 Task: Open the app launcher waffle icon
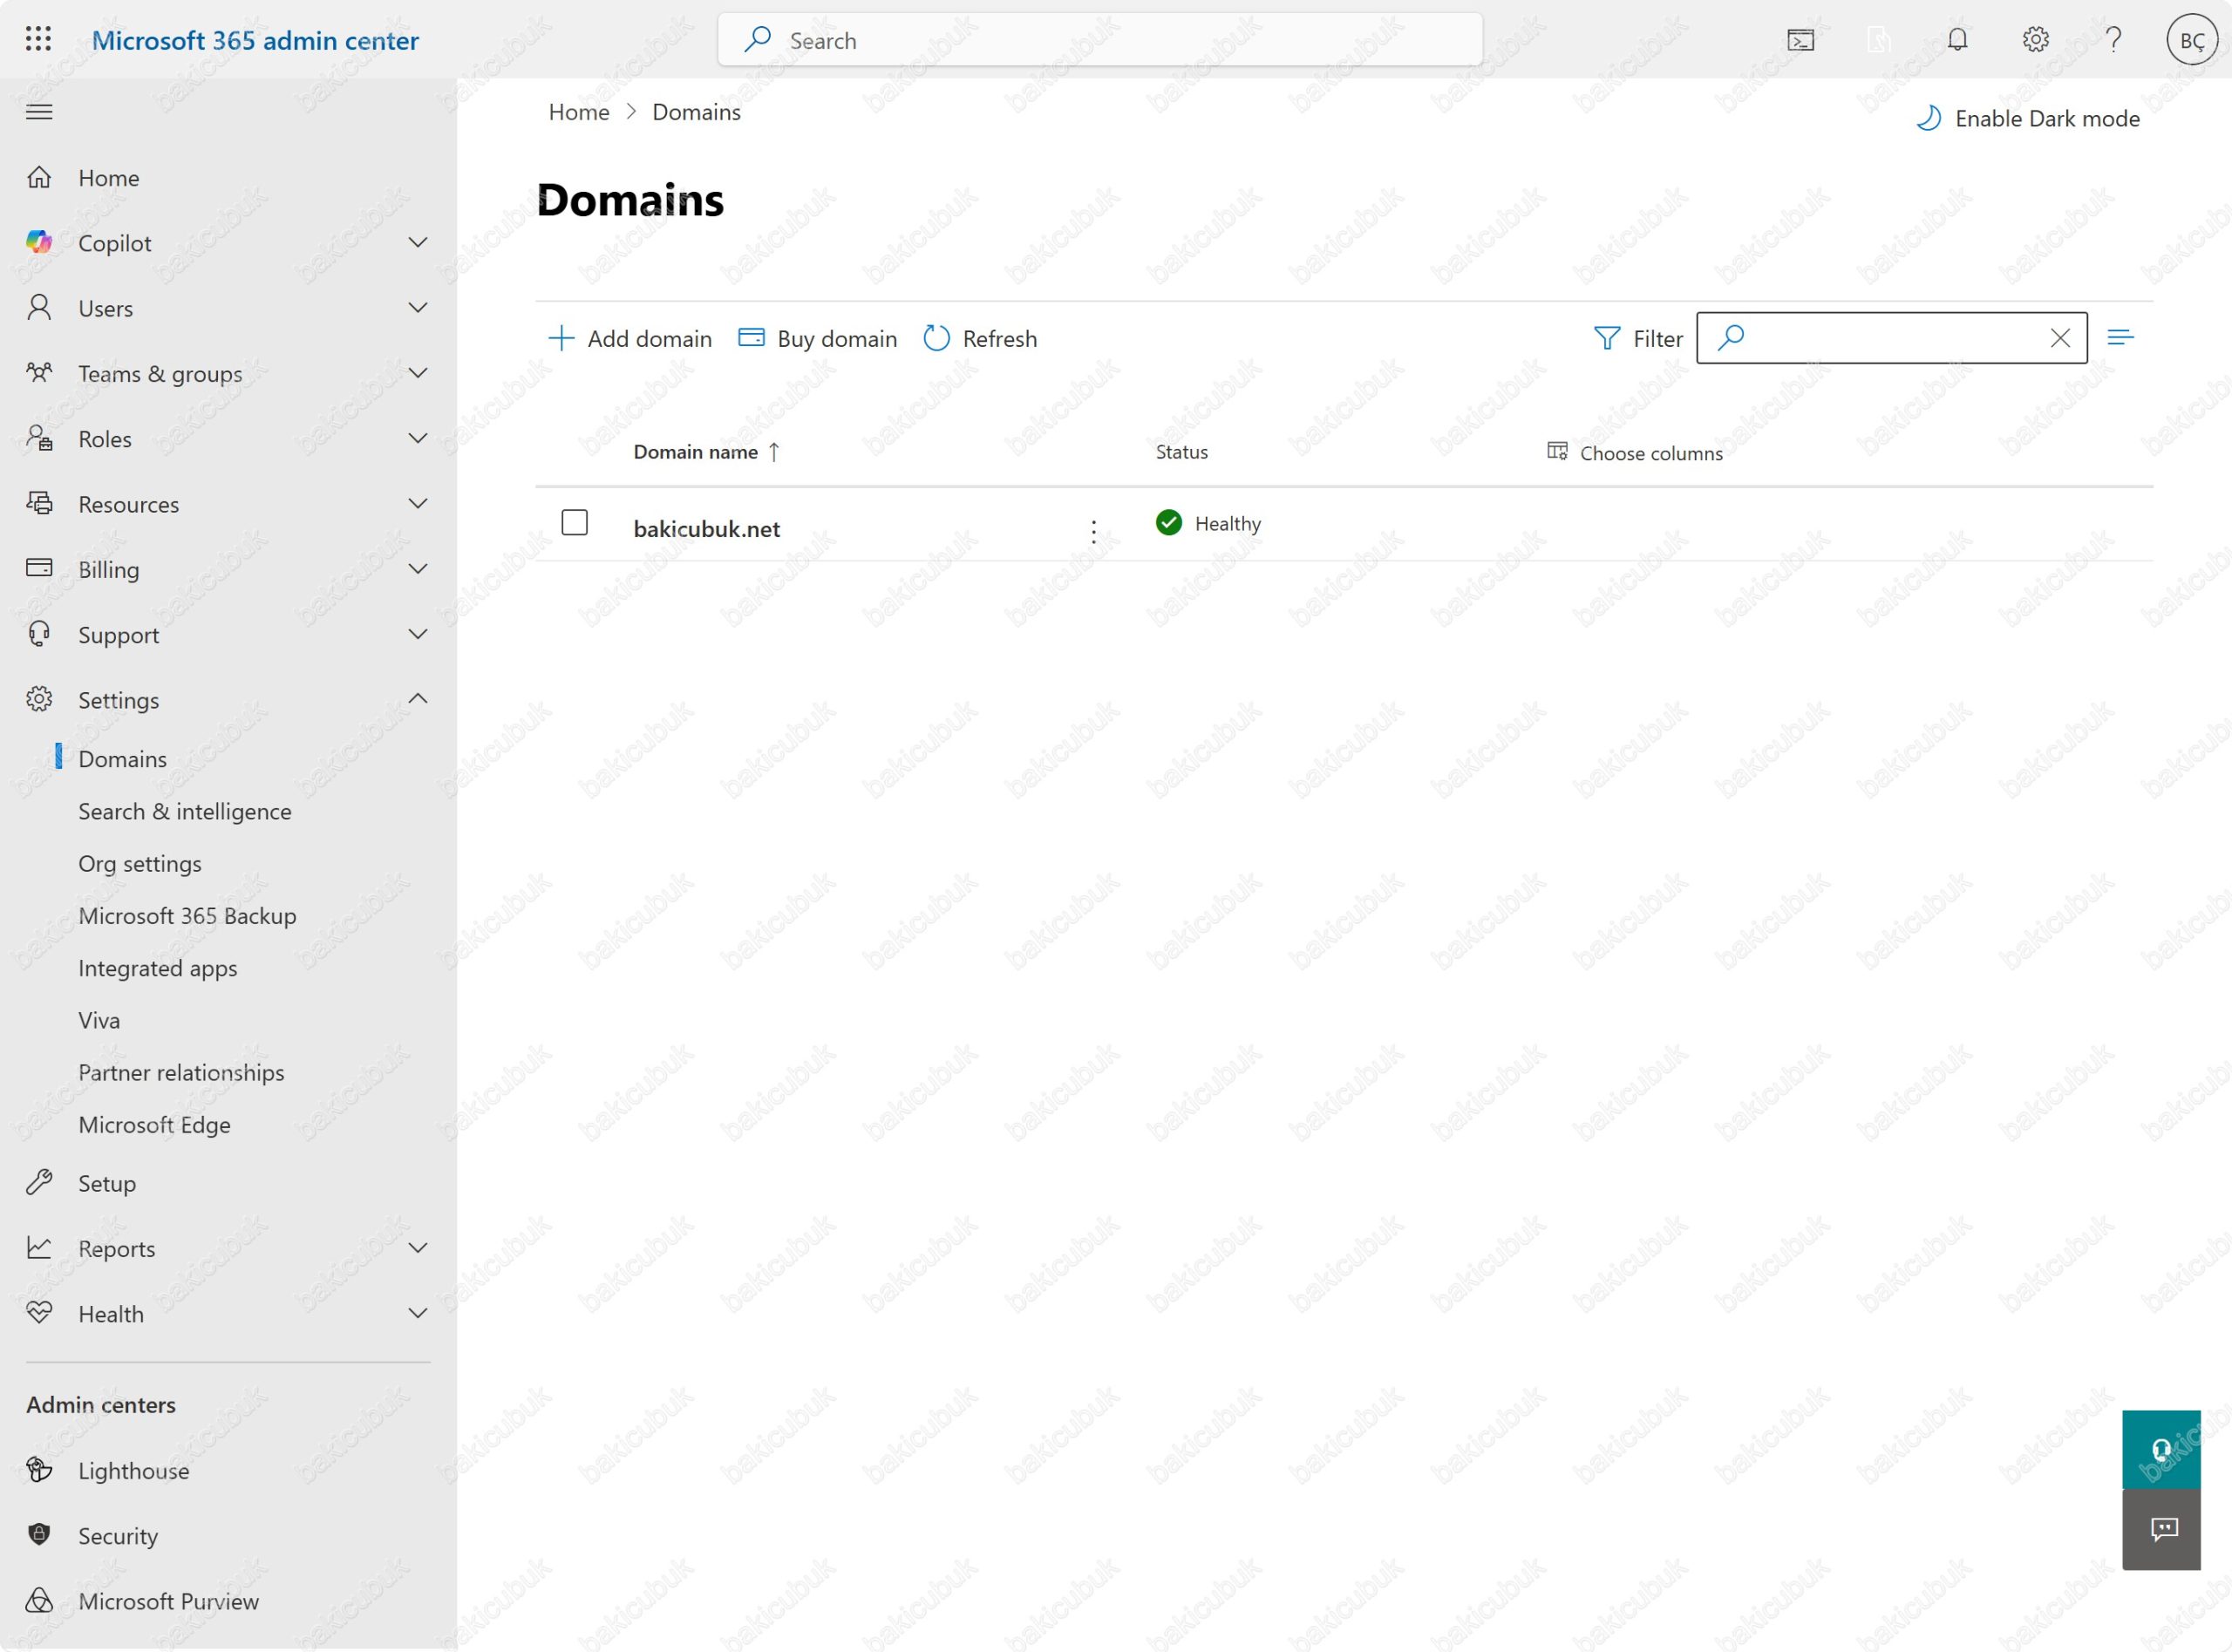[x=38, y=39]
